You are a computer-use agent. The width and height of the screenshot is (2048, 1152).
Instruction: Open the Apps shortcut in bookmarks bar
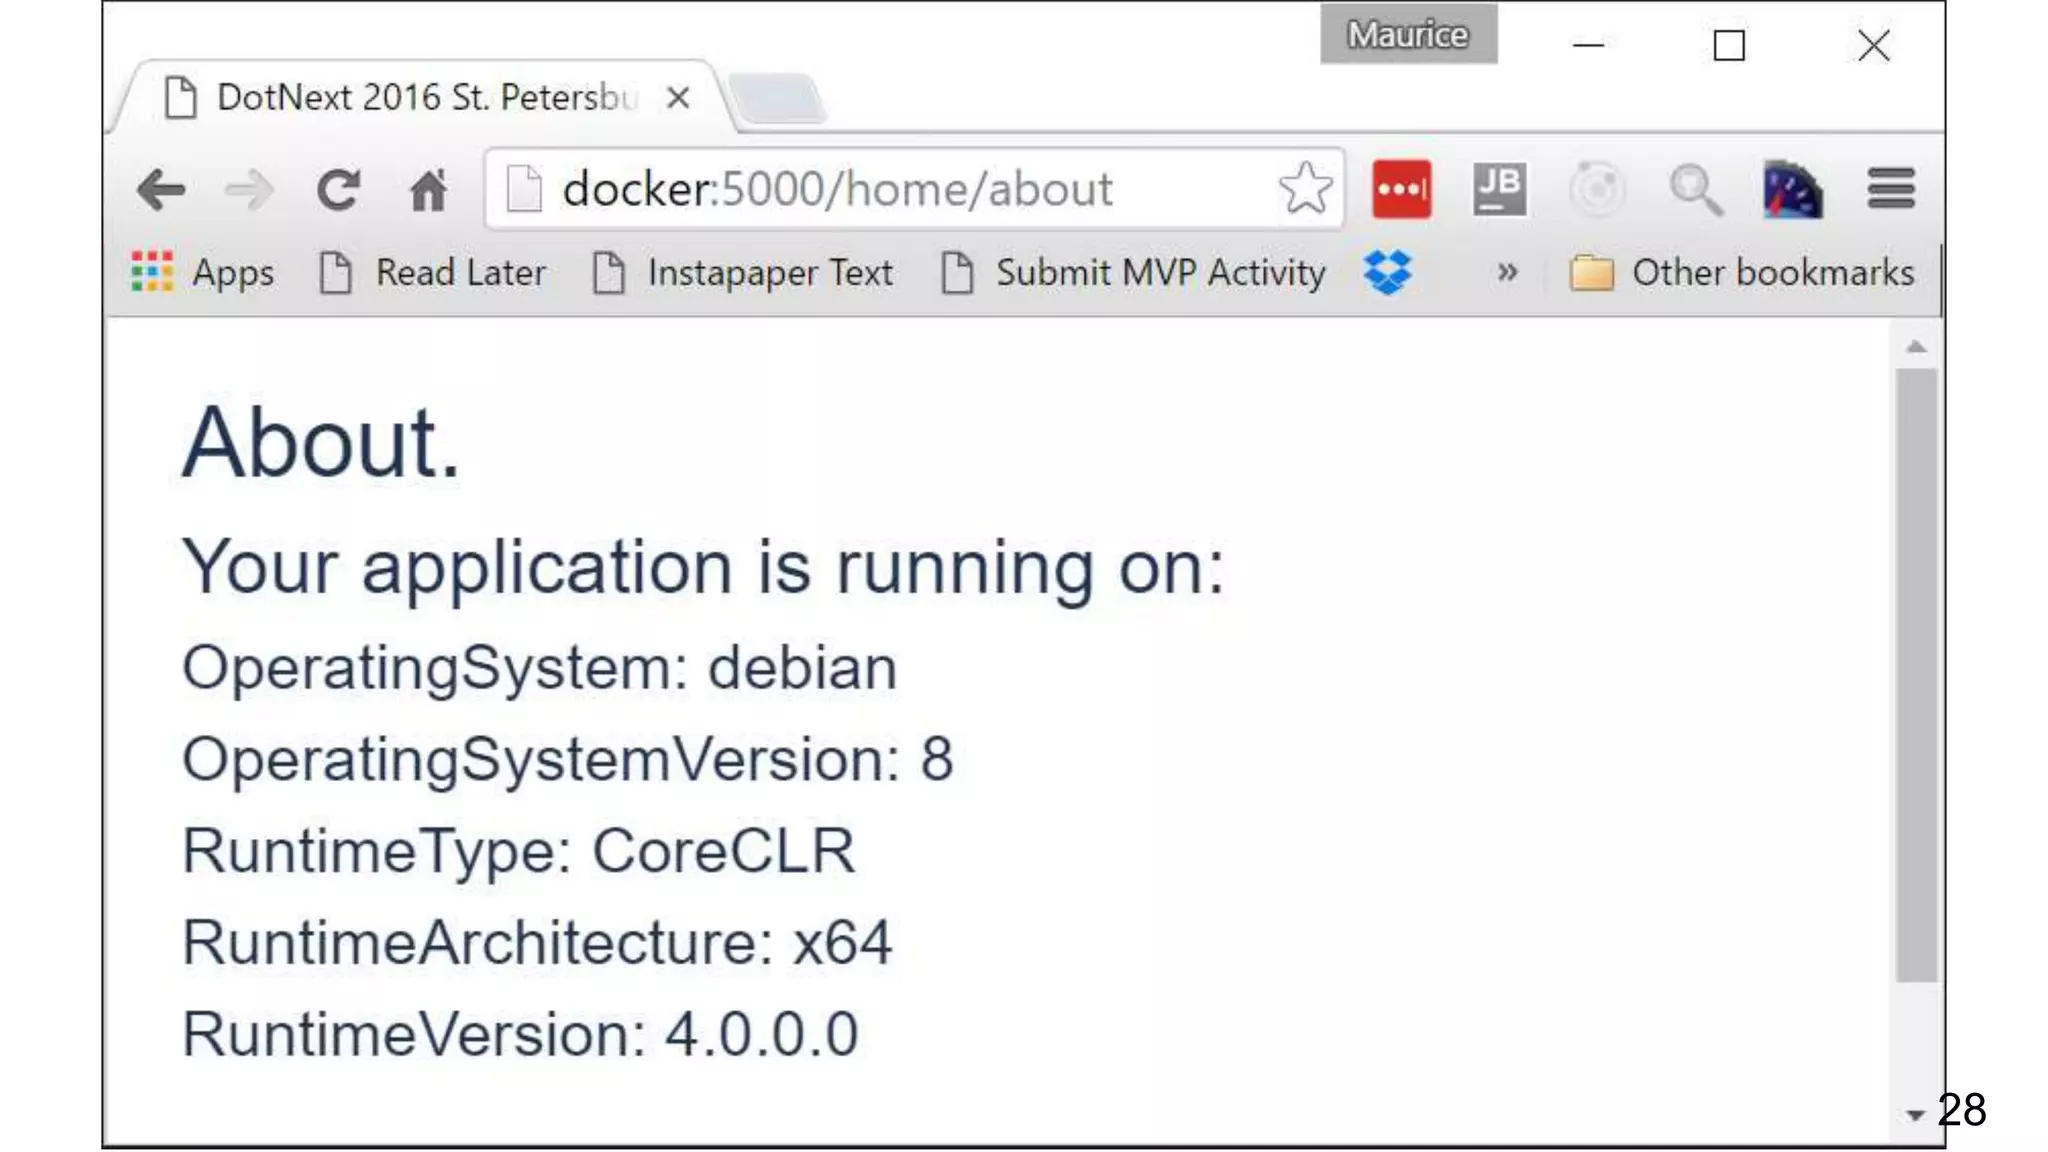(x=203, y=272)
